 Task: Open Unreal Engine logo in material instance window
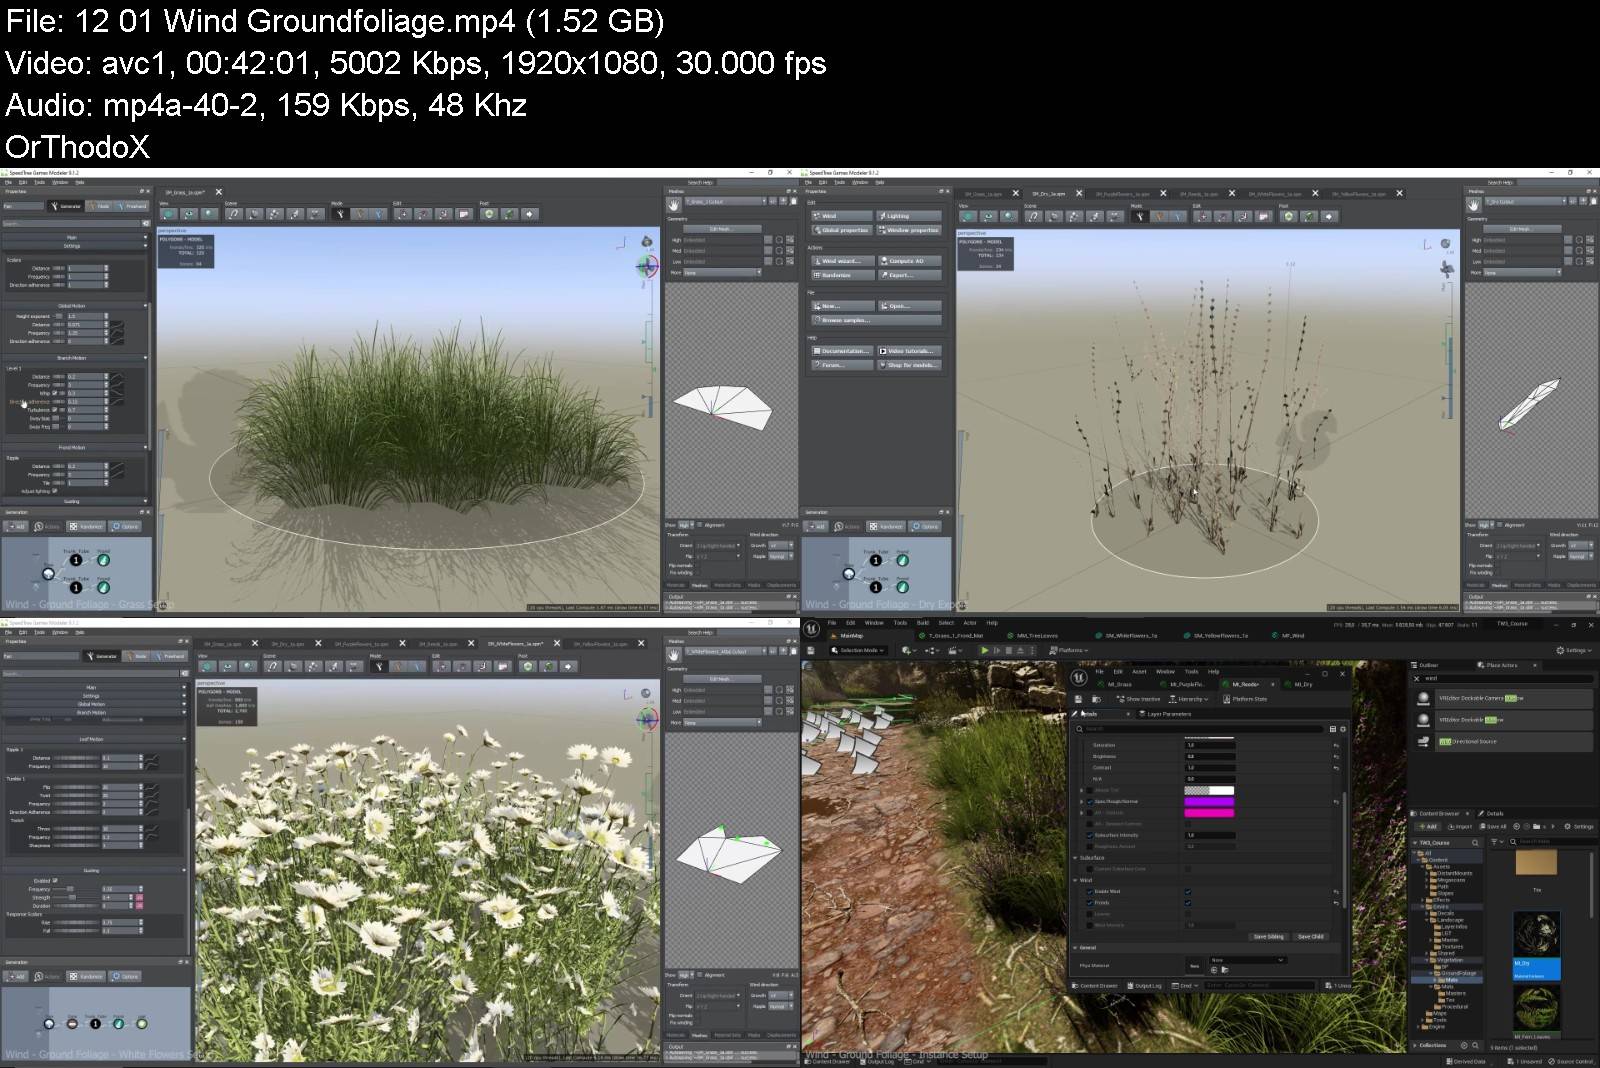(x=1079, y=677)
